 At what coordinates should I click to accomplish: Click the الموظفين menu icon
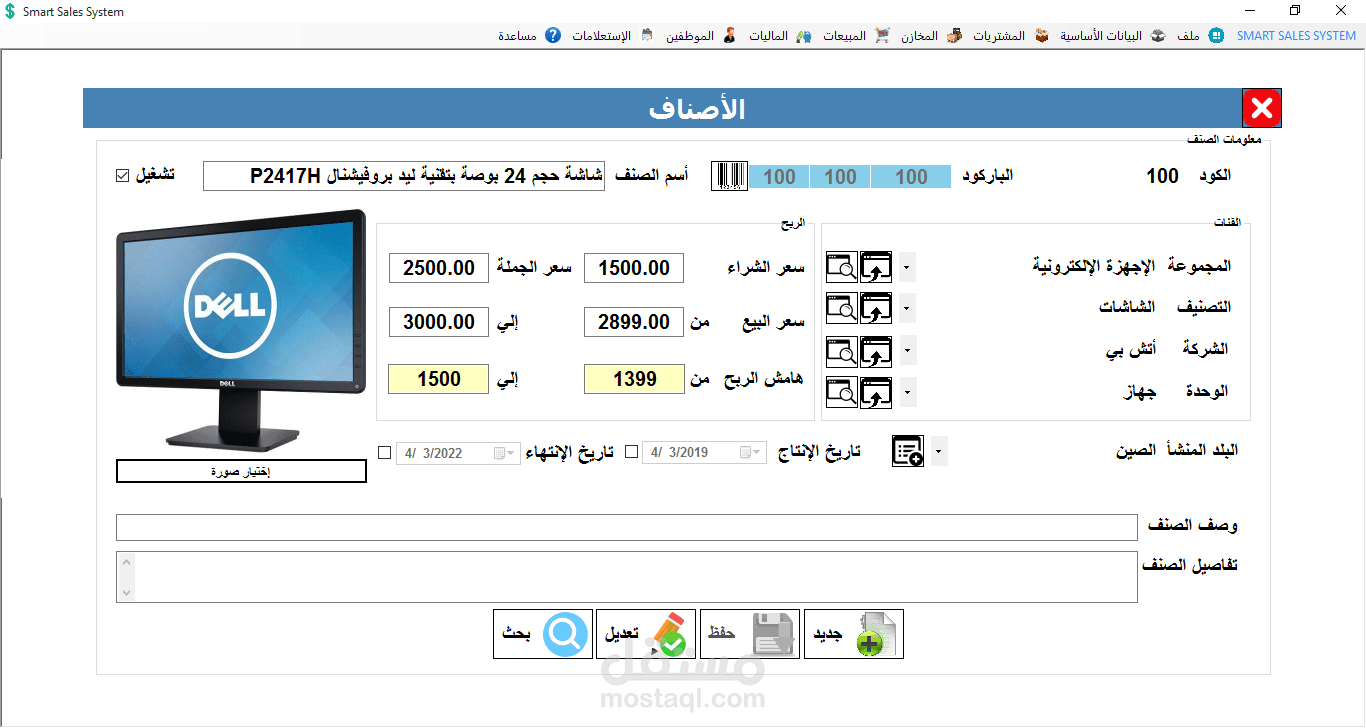pos(646,36)
